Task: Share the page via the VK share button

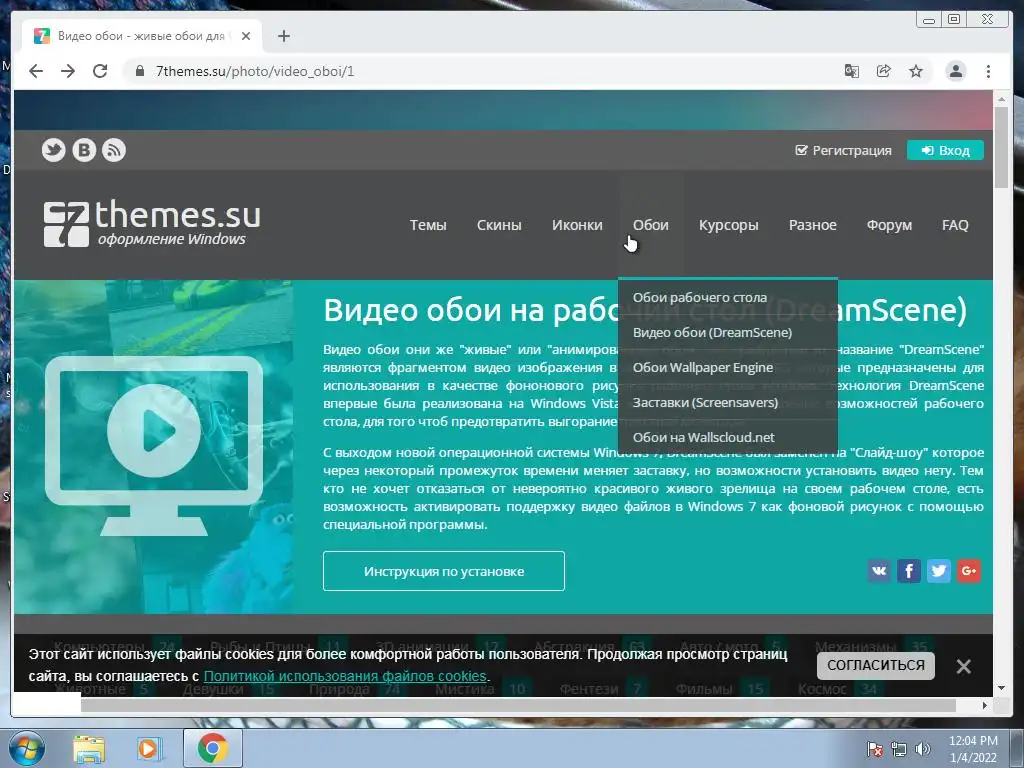Action: 879,571
